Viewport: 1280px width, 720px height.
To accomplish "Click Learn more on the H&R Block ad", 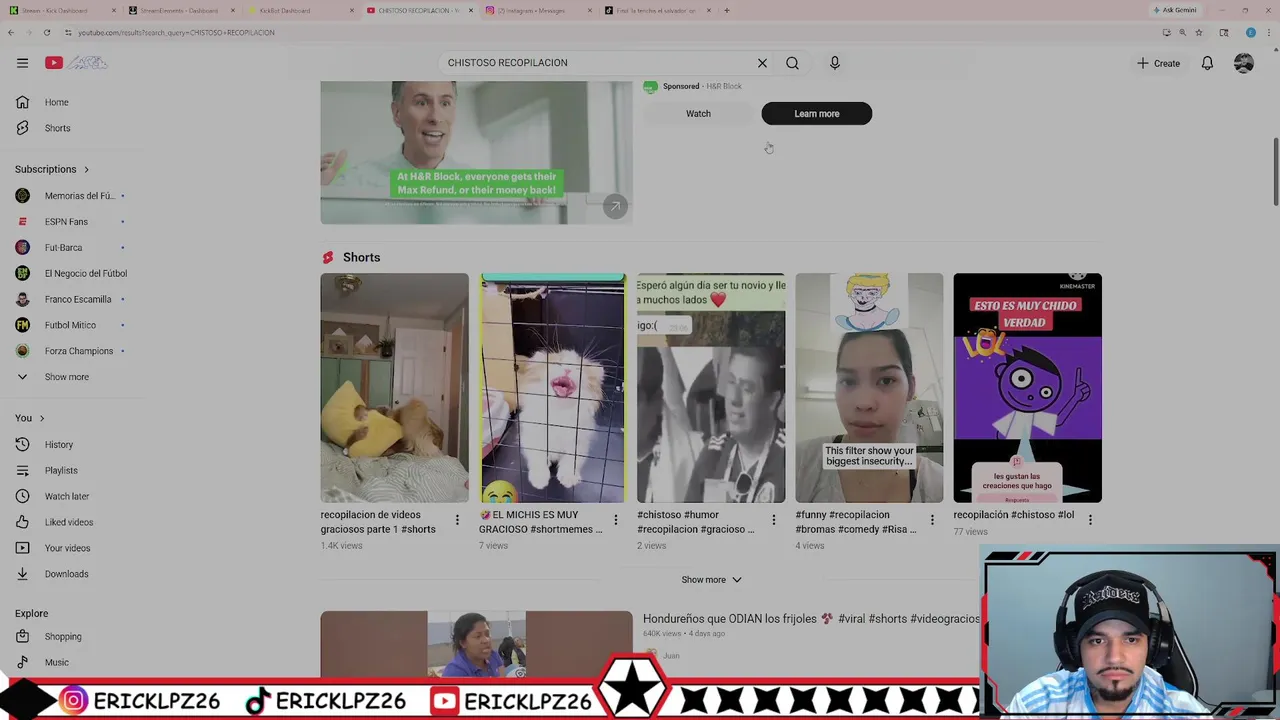I will point(817,114).
